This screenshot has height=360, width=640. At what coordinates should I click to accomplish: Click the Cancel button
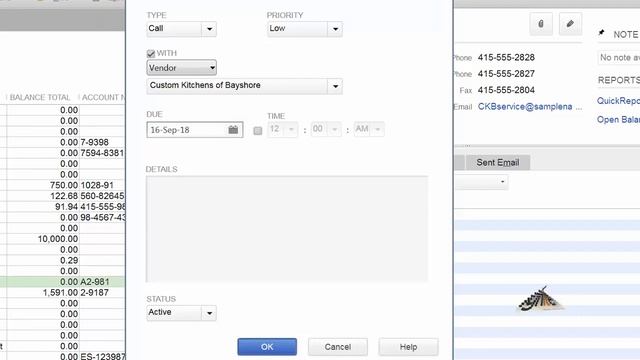[x=338, y=347]
